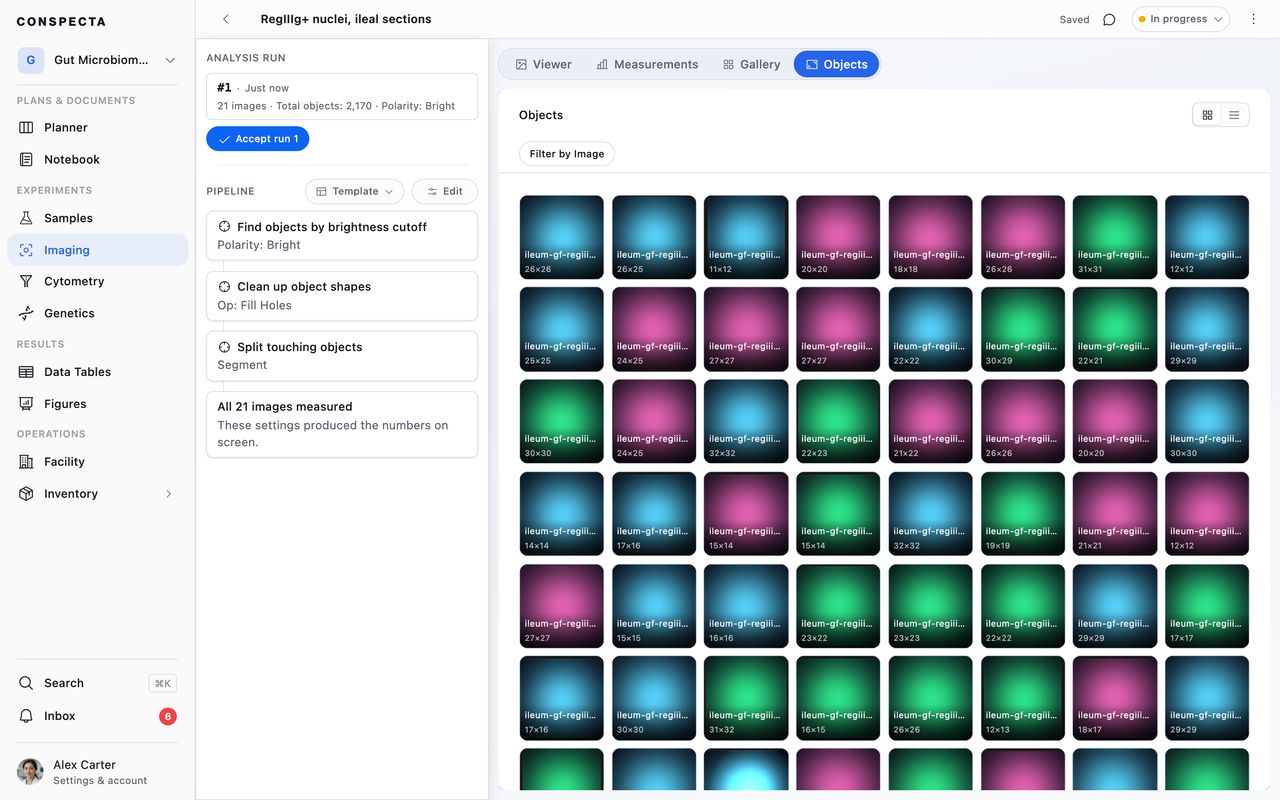
Task: Click 'Find objects by brightness cutoff' step
Action: coord(342,235)
